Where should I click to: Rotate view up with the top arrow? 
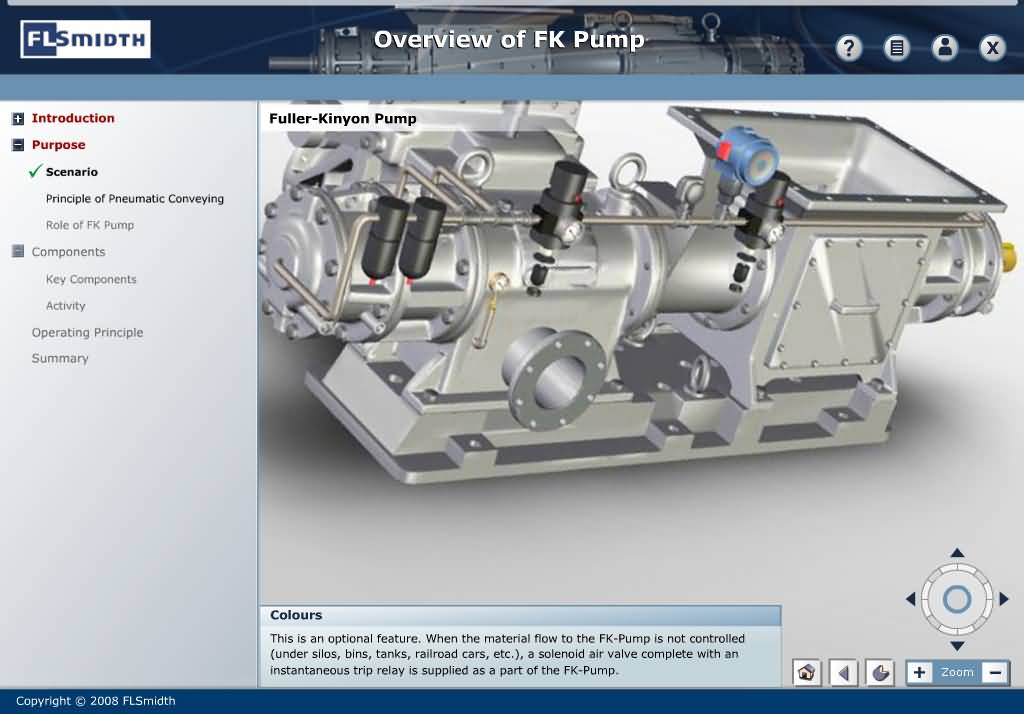point(957,553)
